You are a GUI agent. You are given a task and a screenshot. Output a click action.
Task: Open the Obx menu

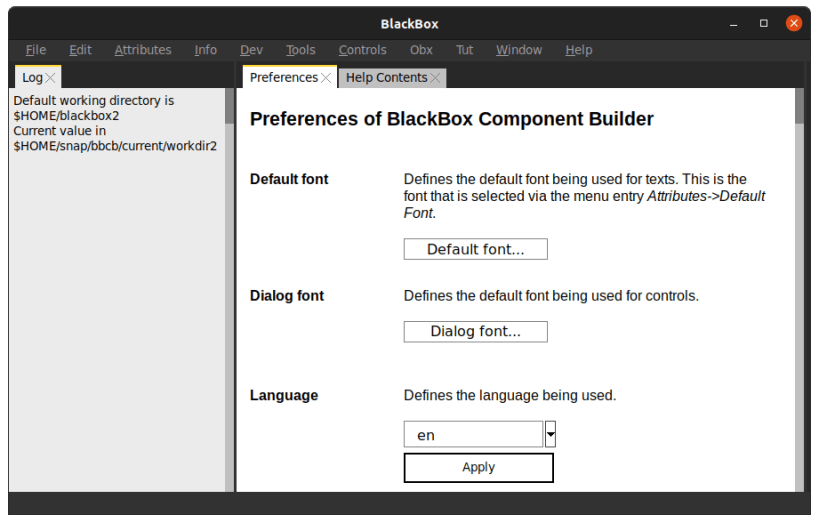click(x=421, y=50)
